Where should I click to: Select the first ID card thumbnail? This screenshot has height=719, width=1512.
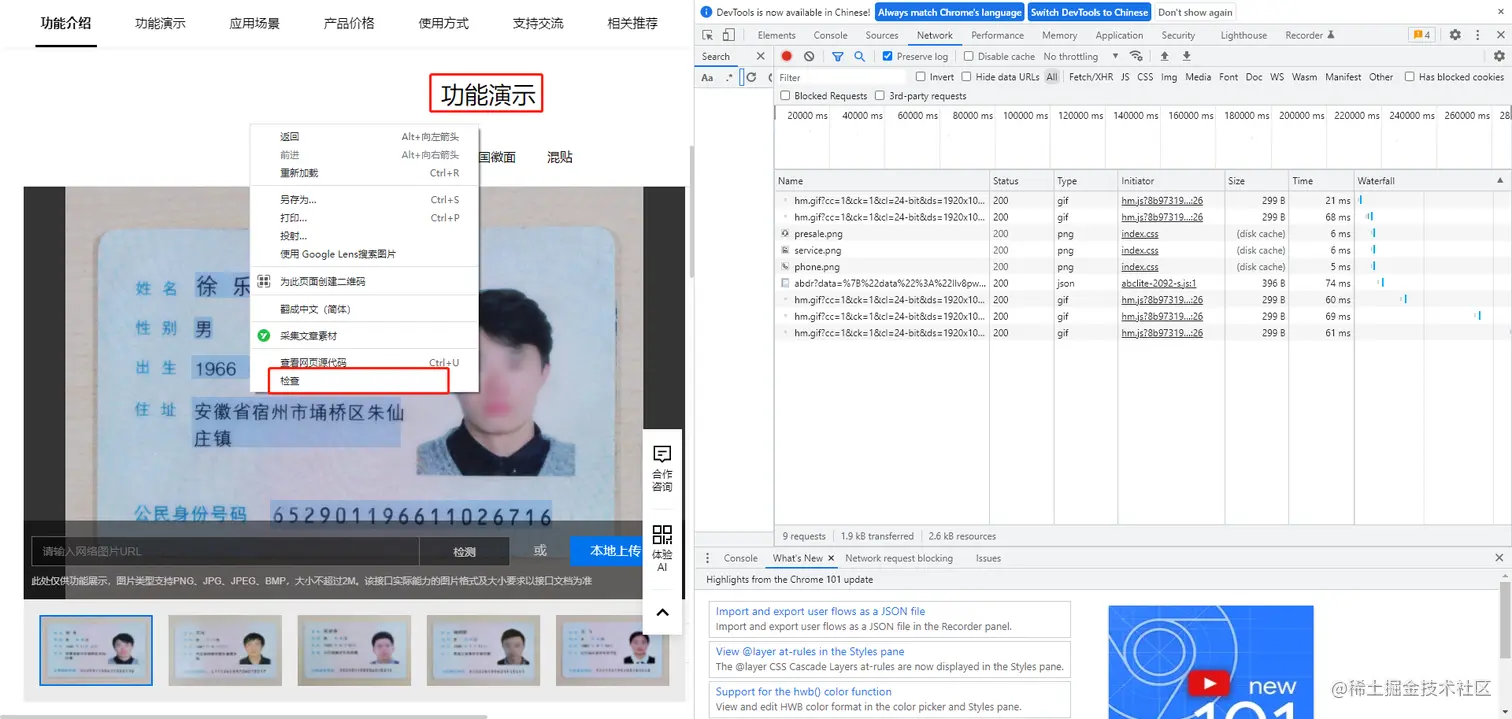tap(96, 650)
